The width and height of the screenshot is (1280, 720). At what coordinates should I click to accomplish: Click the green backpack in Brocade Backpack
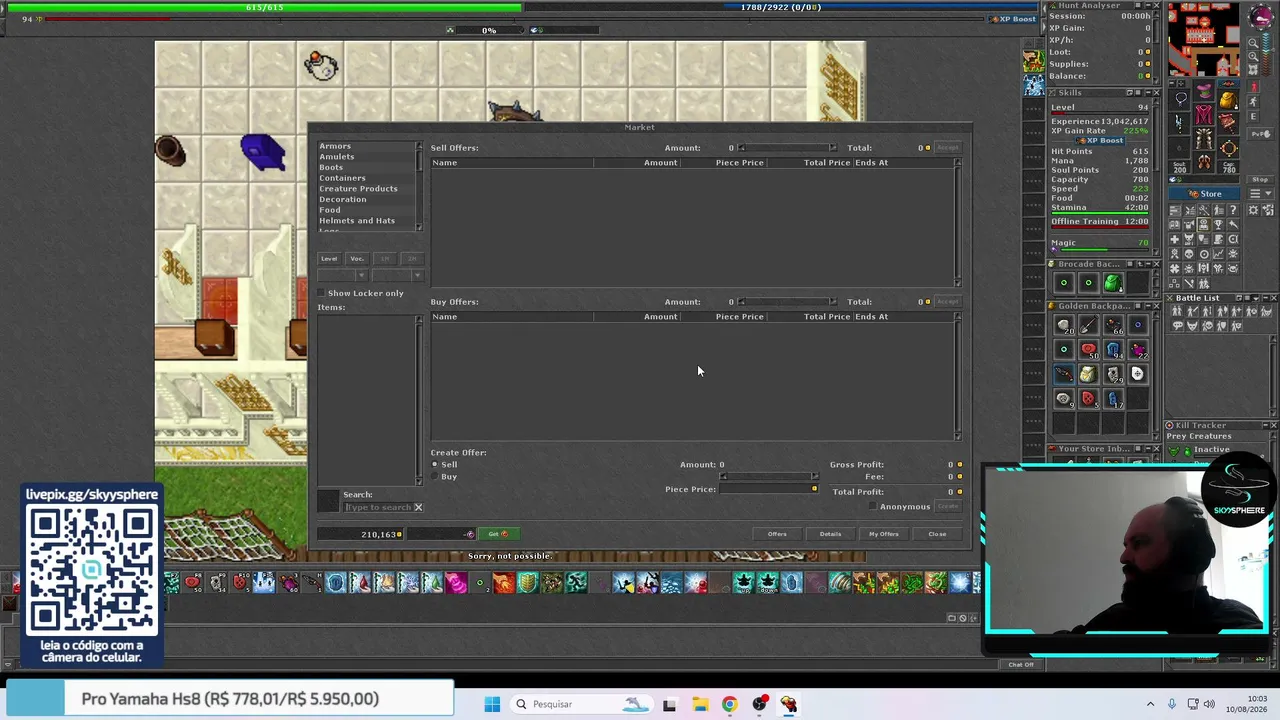click(x=1112, y=283)
